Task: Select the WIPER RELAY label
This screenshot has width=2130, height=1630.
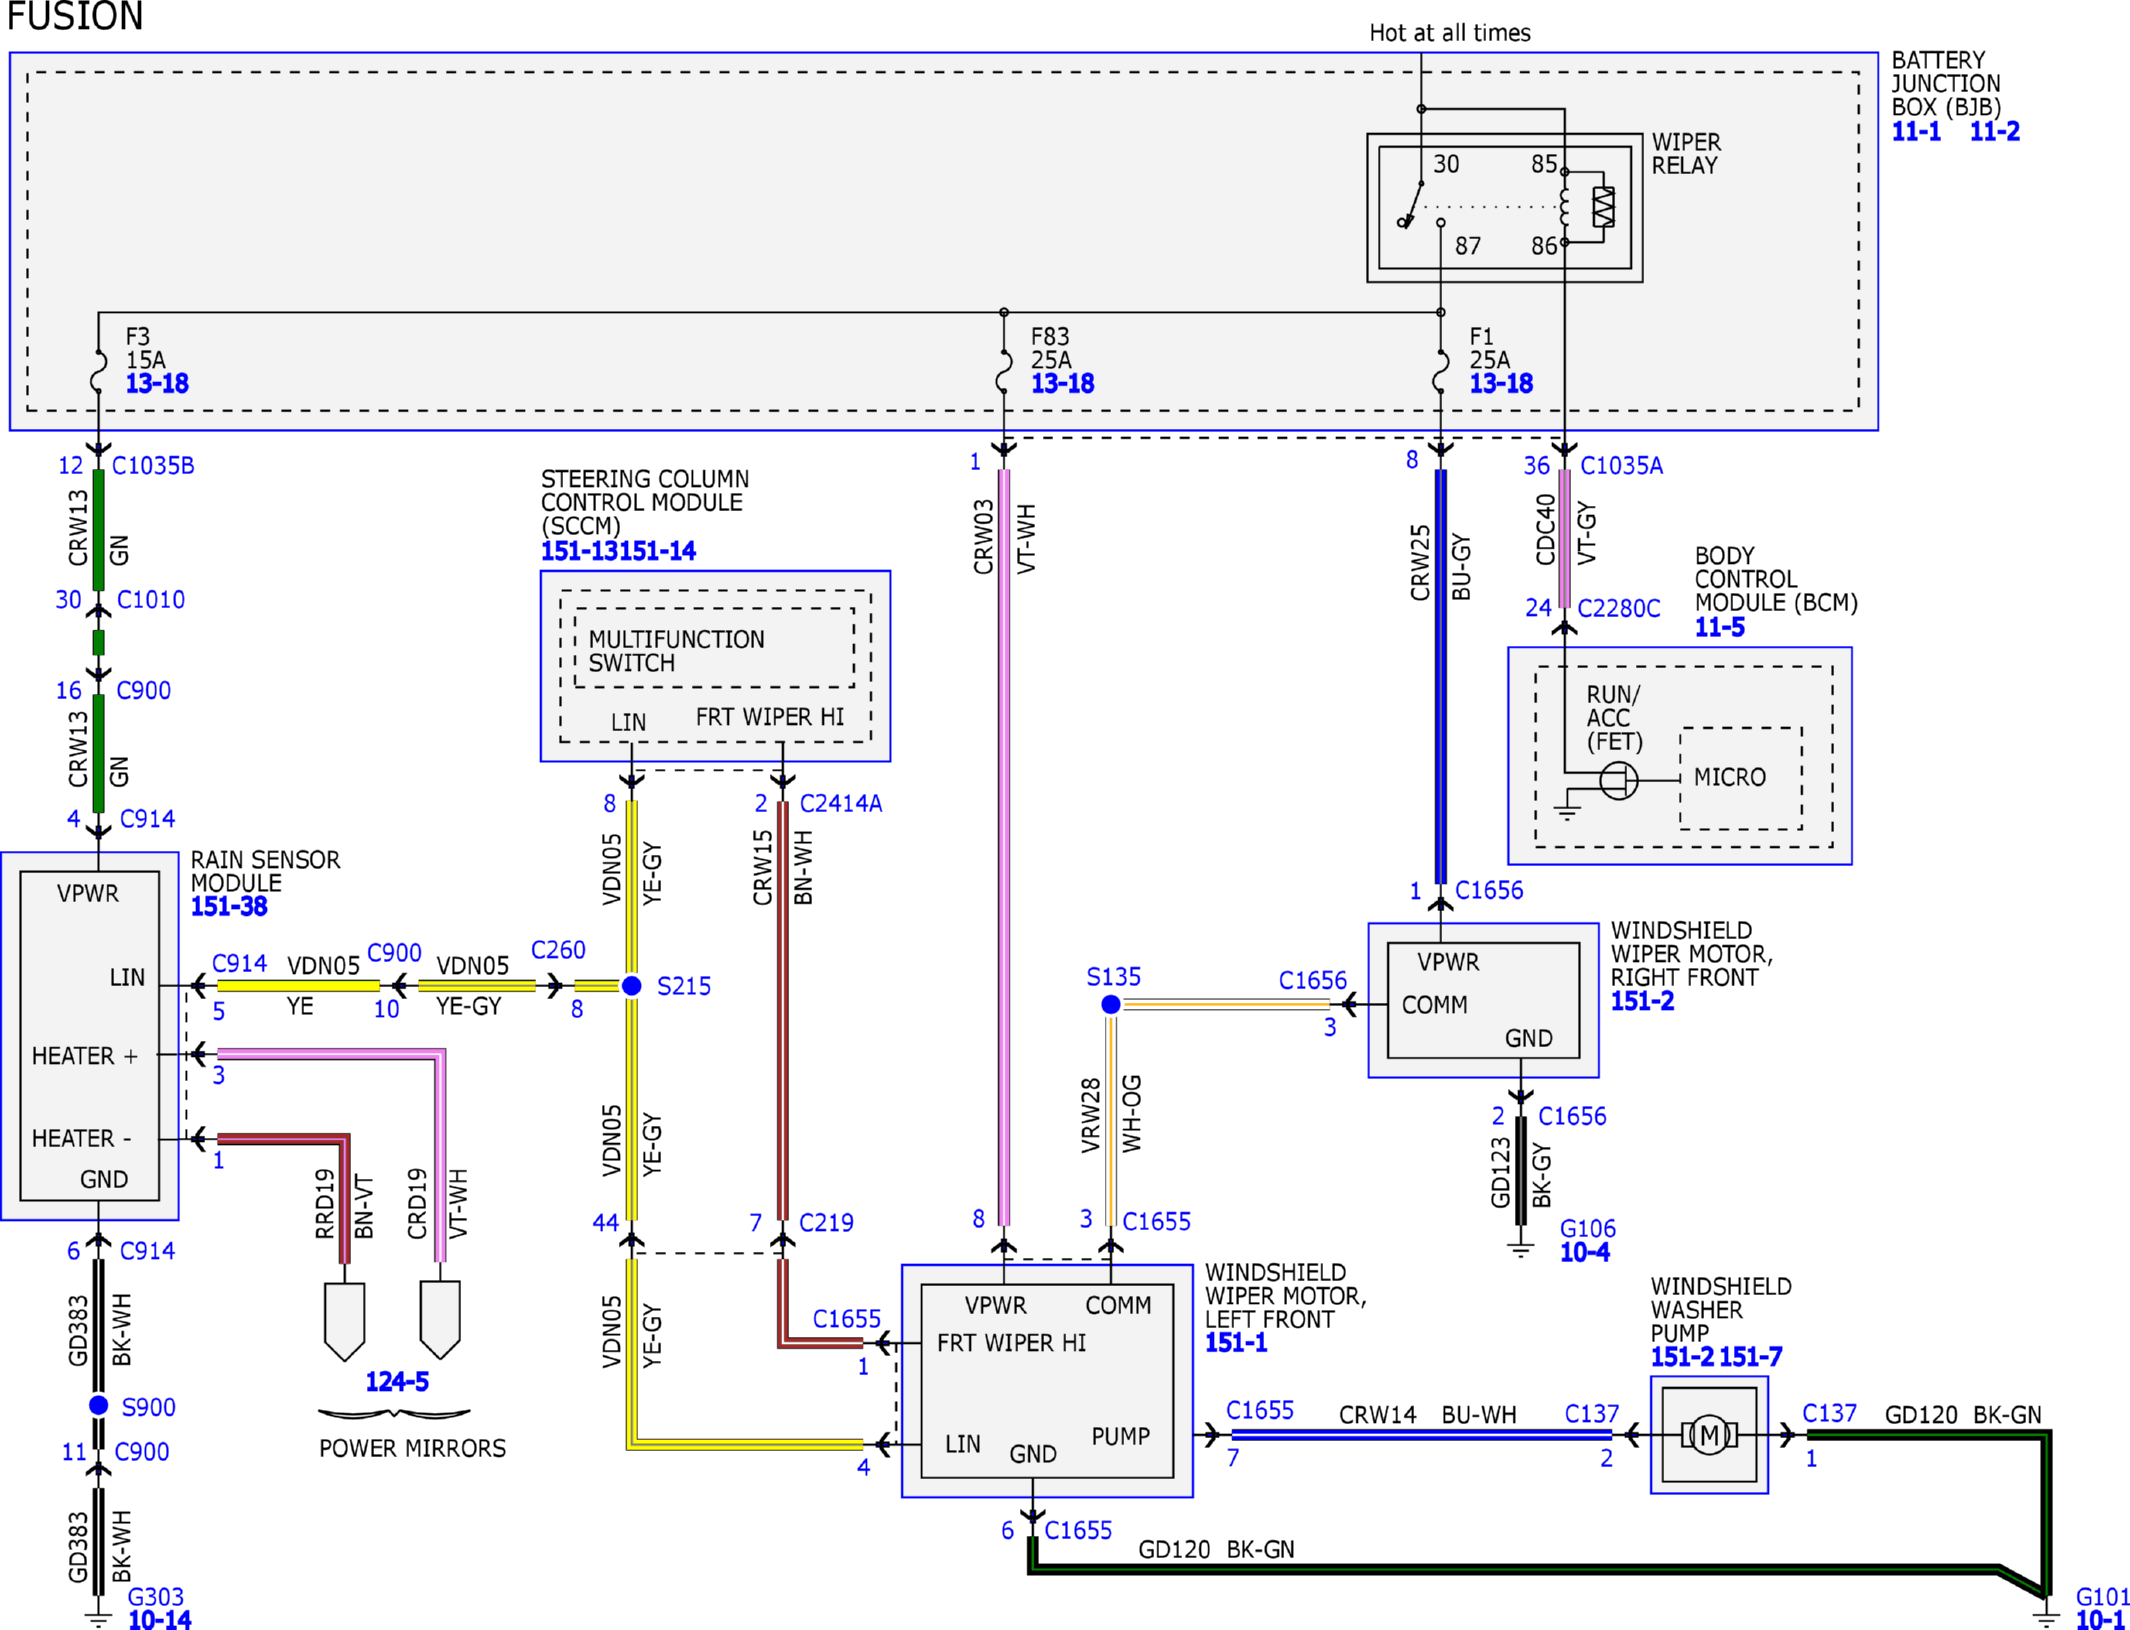Action: pyautogui.click(x=1686, y=154)
